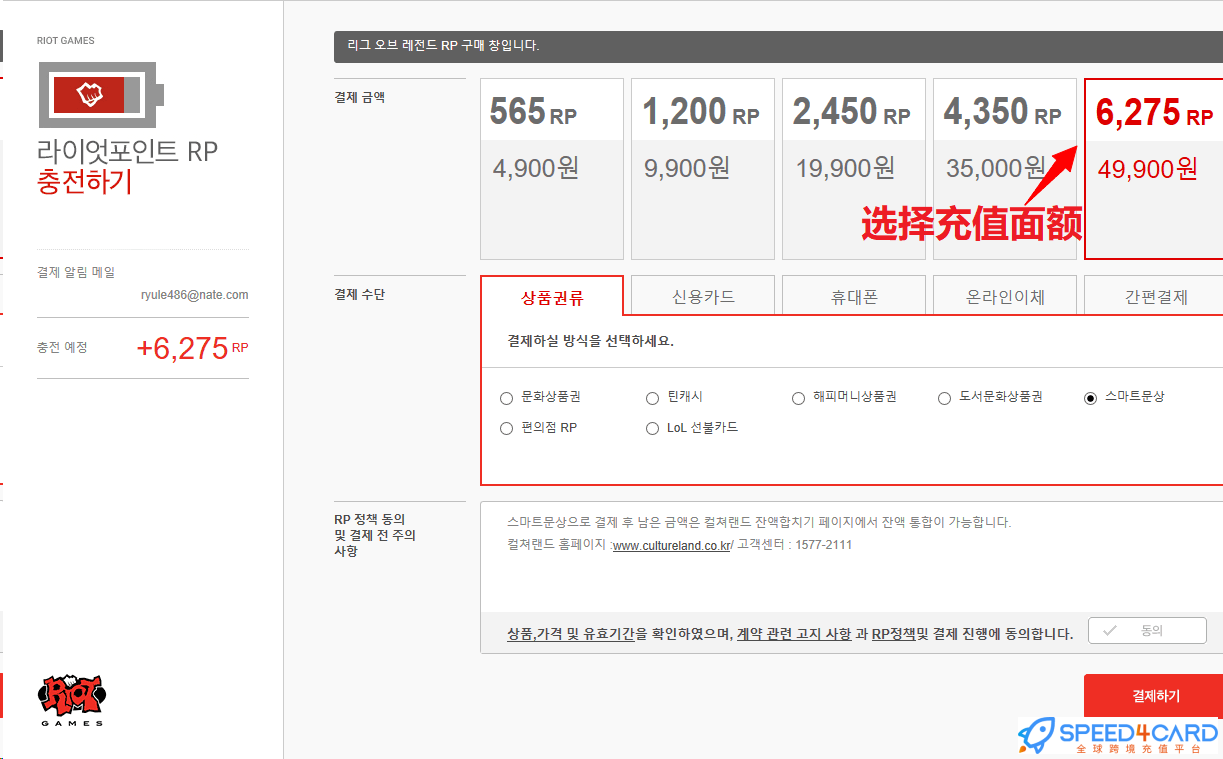Screen dimensions: 1223x759
Task: Click the Riot Games logo at bottom left
Action: (x=71, y=699)
